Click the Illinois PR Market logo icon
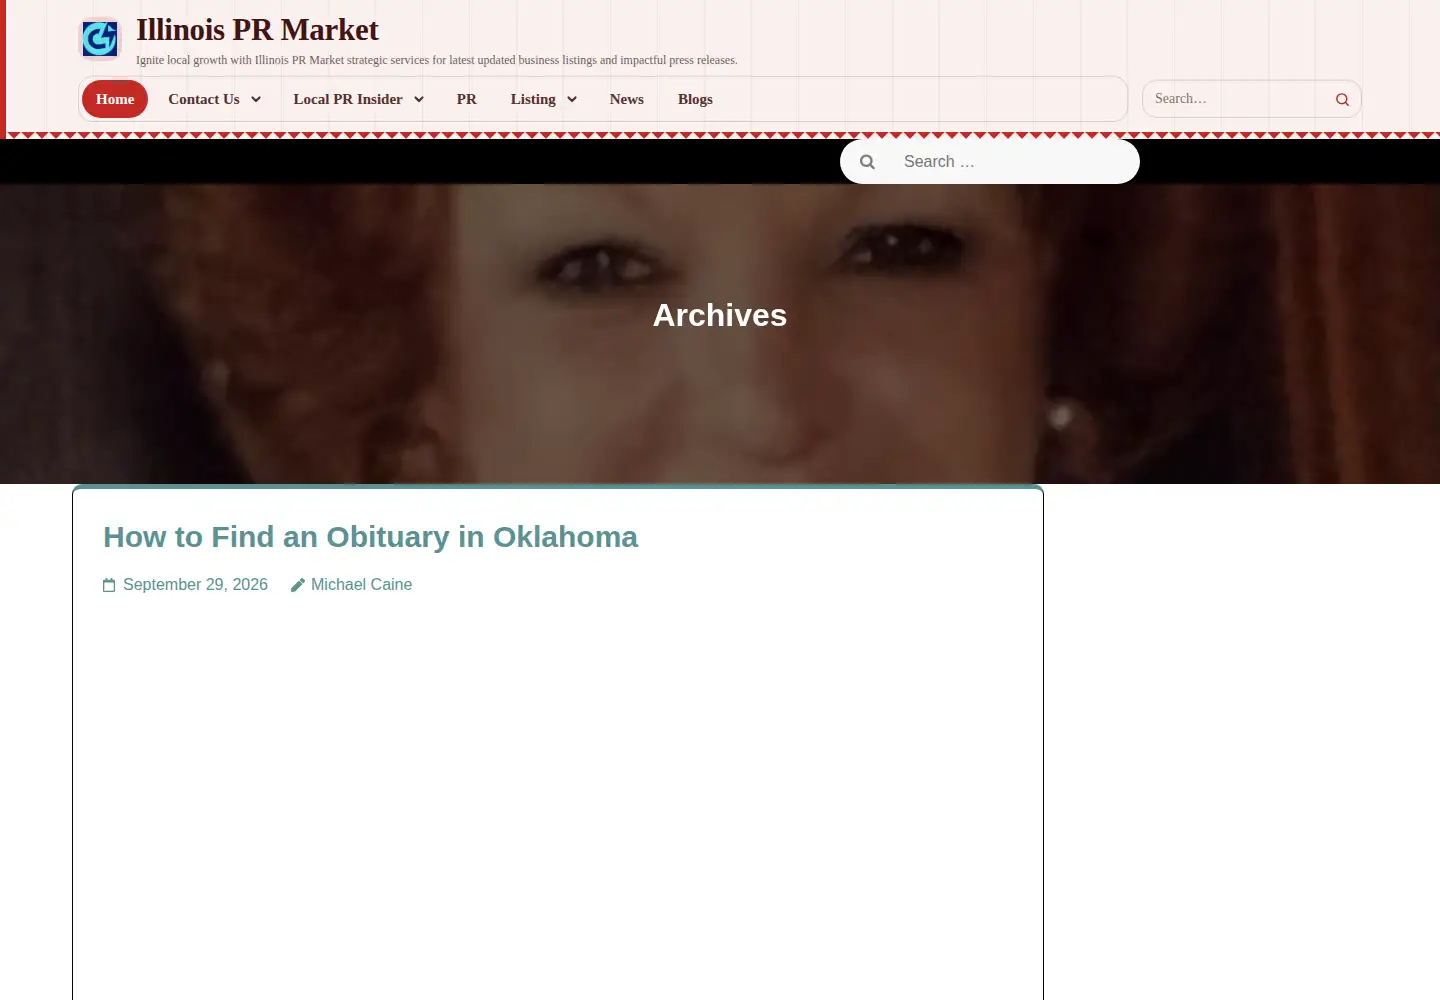 point(100,39)
